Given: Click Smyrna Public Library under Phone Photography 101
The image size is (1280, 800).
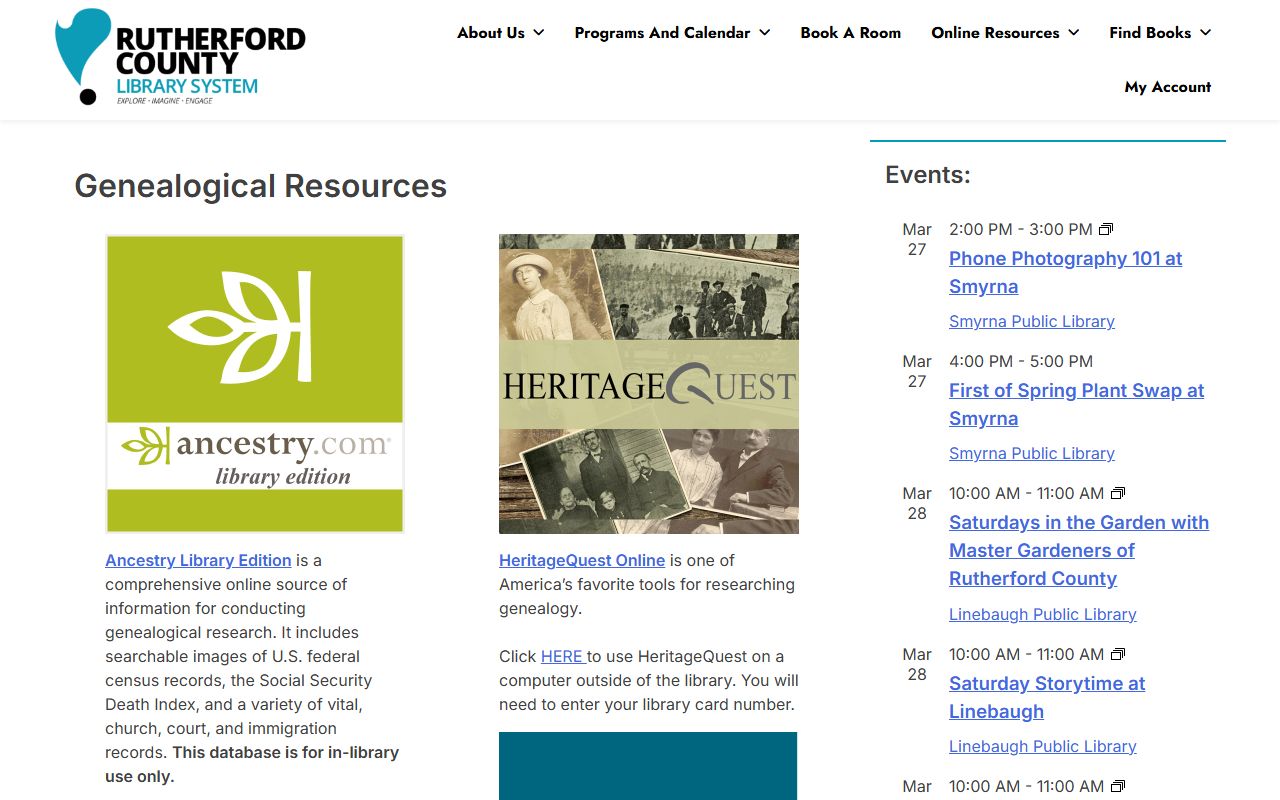Looking at the screenshot, I should pyautogui.click(x=1032, y=321).
